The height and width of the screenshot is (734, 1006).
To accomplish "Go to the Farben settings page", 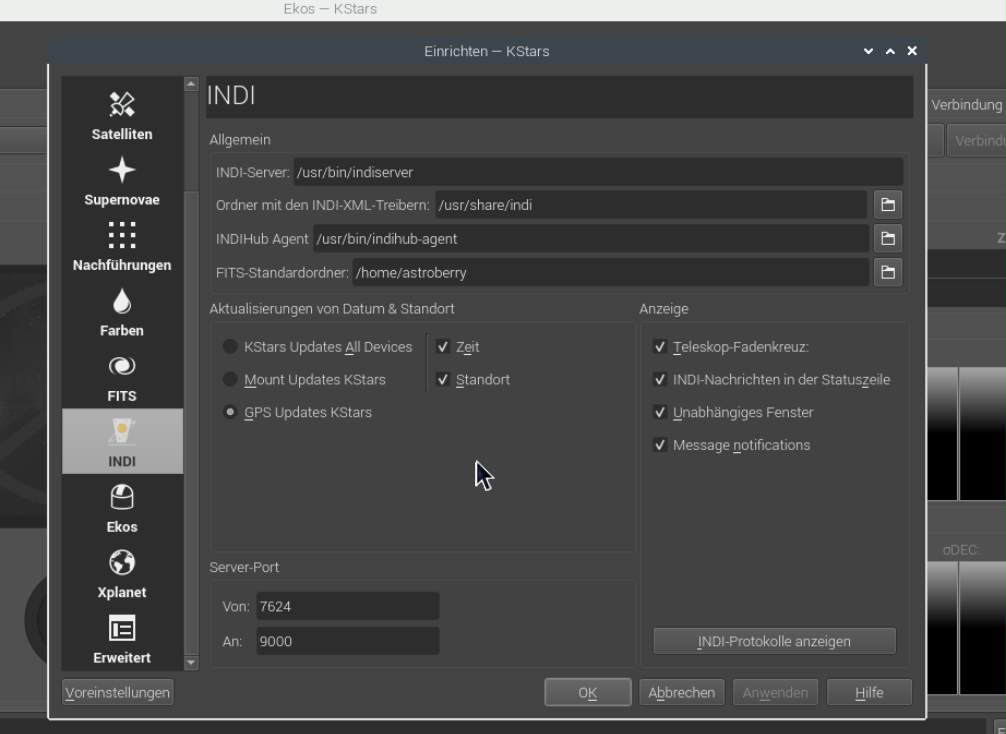I will pos(122,311).
